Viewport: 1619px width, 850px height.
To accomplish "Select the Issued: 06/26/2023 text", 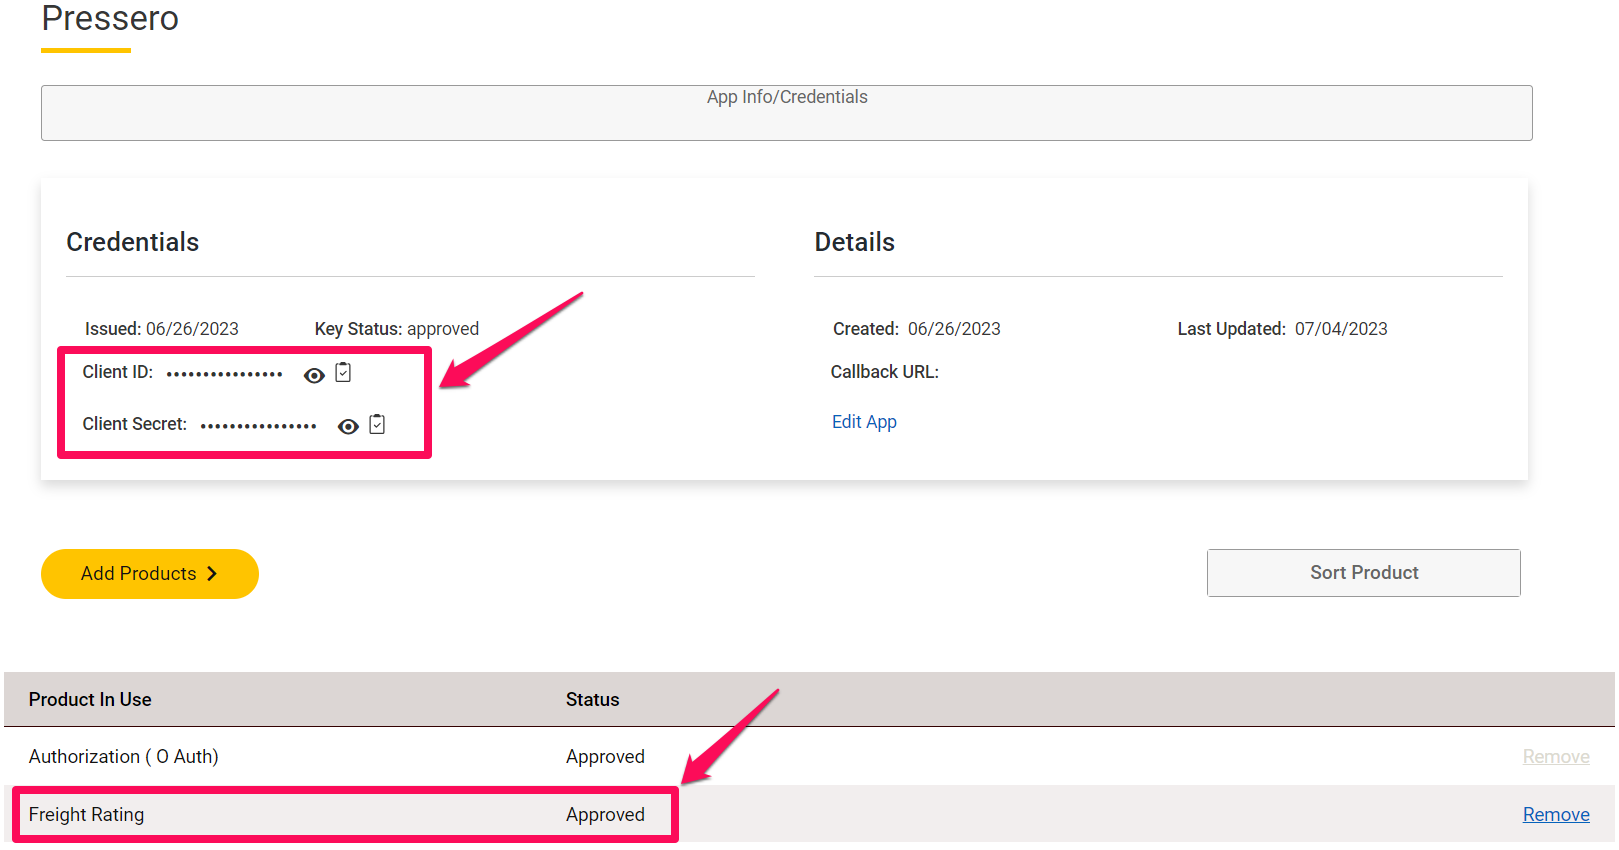I will click(162, 329).
